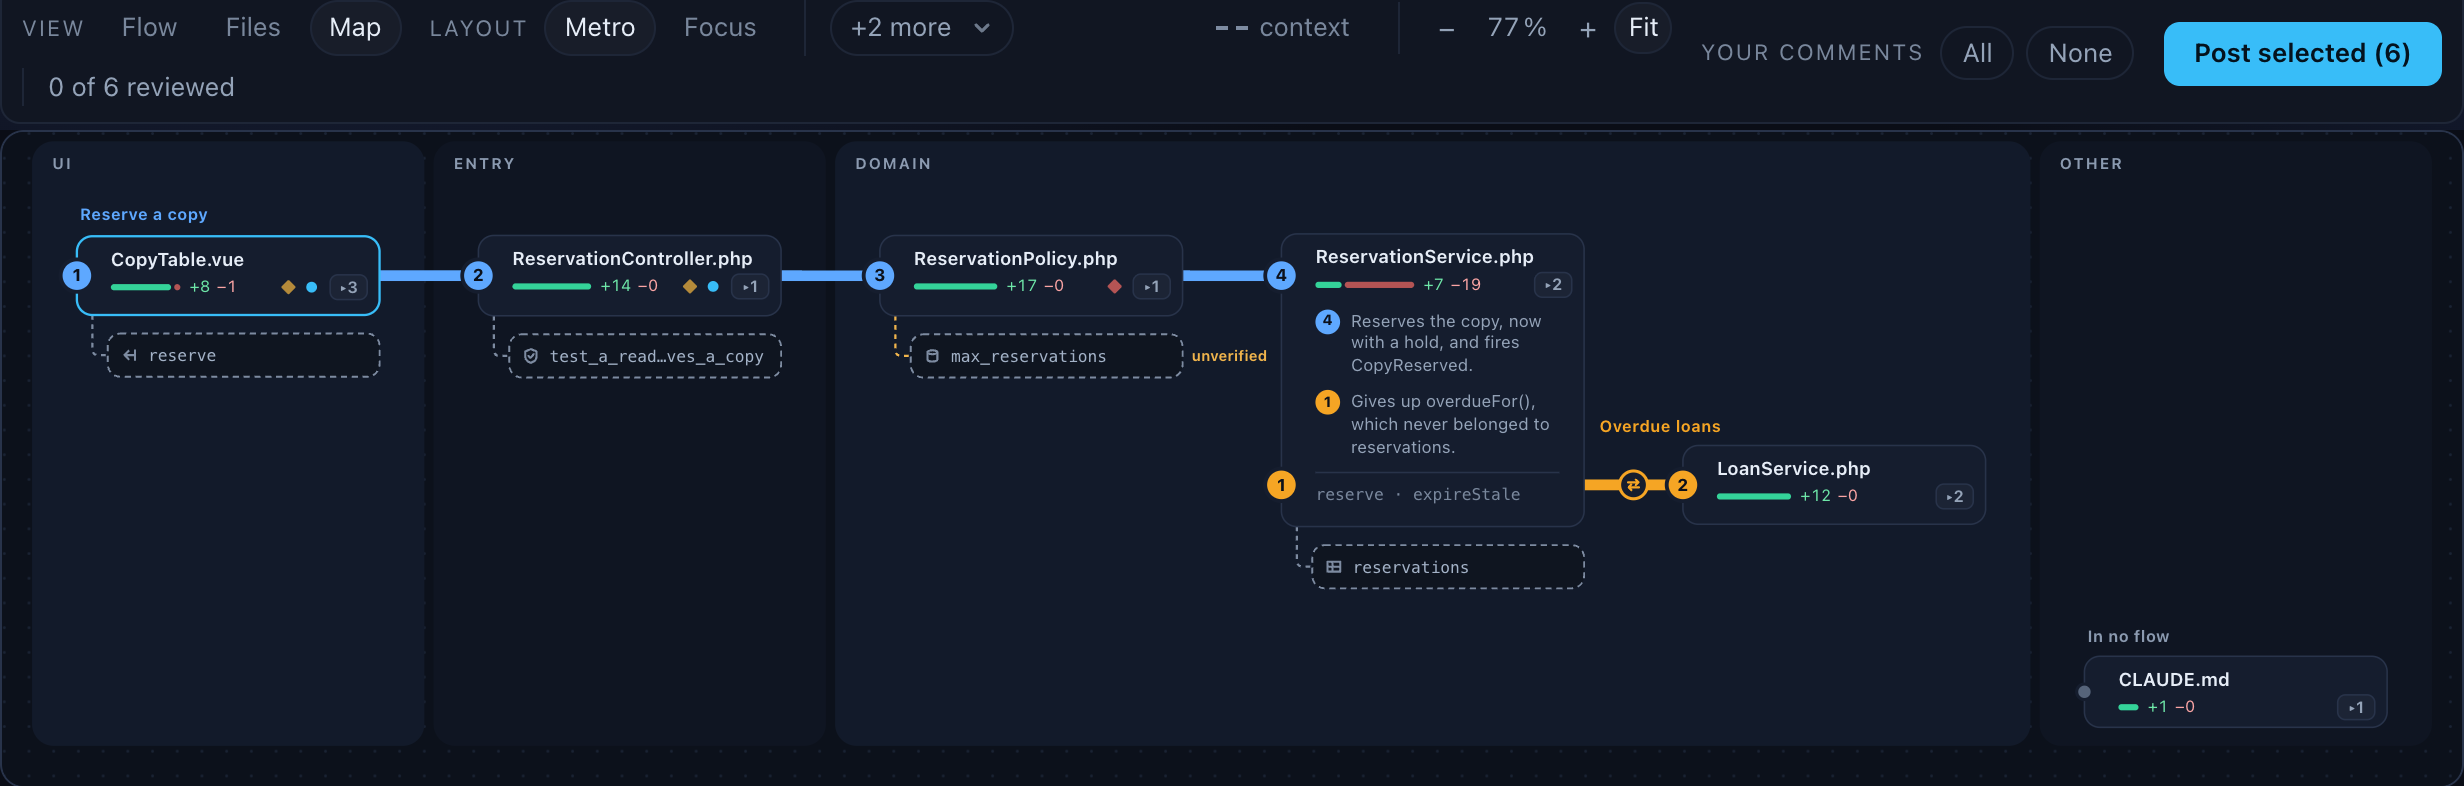Click the red diamond on ReservationPolicy.php

(1115, 286)
